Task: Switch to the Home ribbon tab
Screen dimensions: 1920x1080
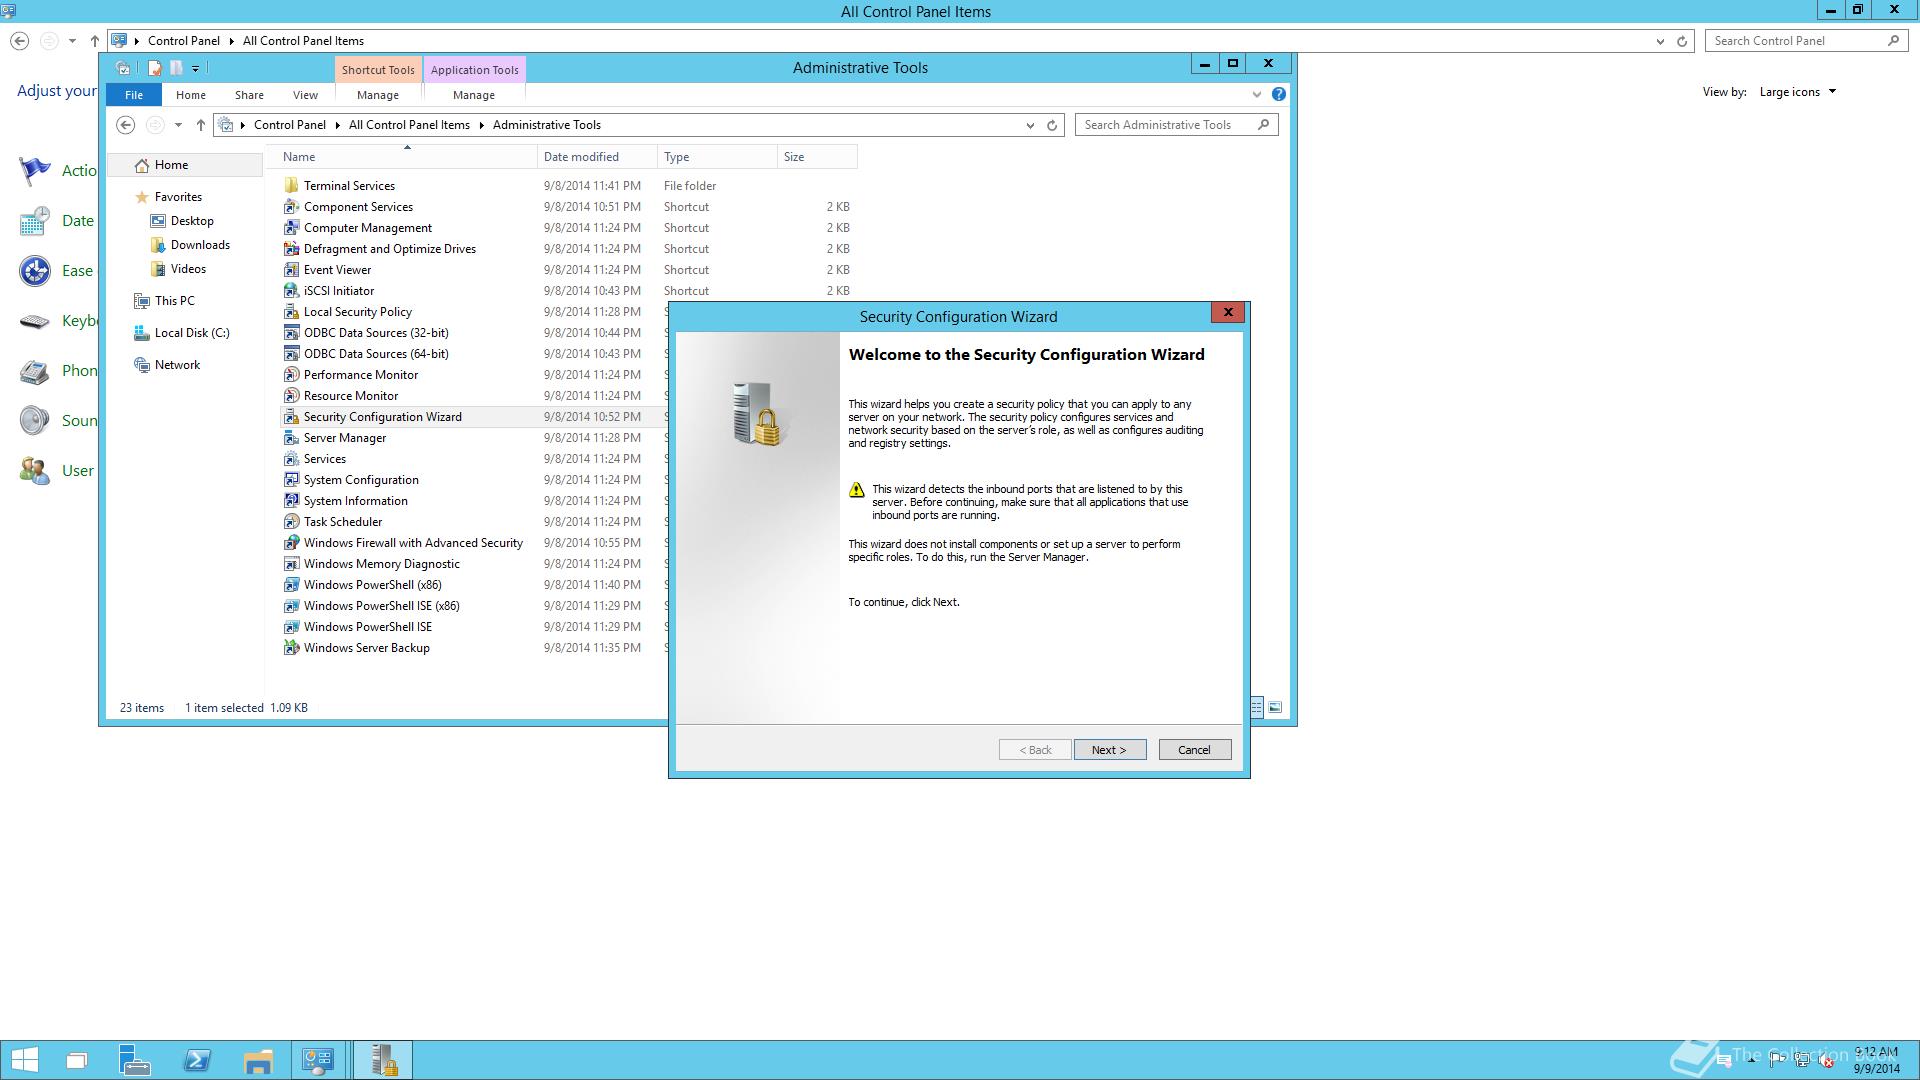Action: [191, 95]
